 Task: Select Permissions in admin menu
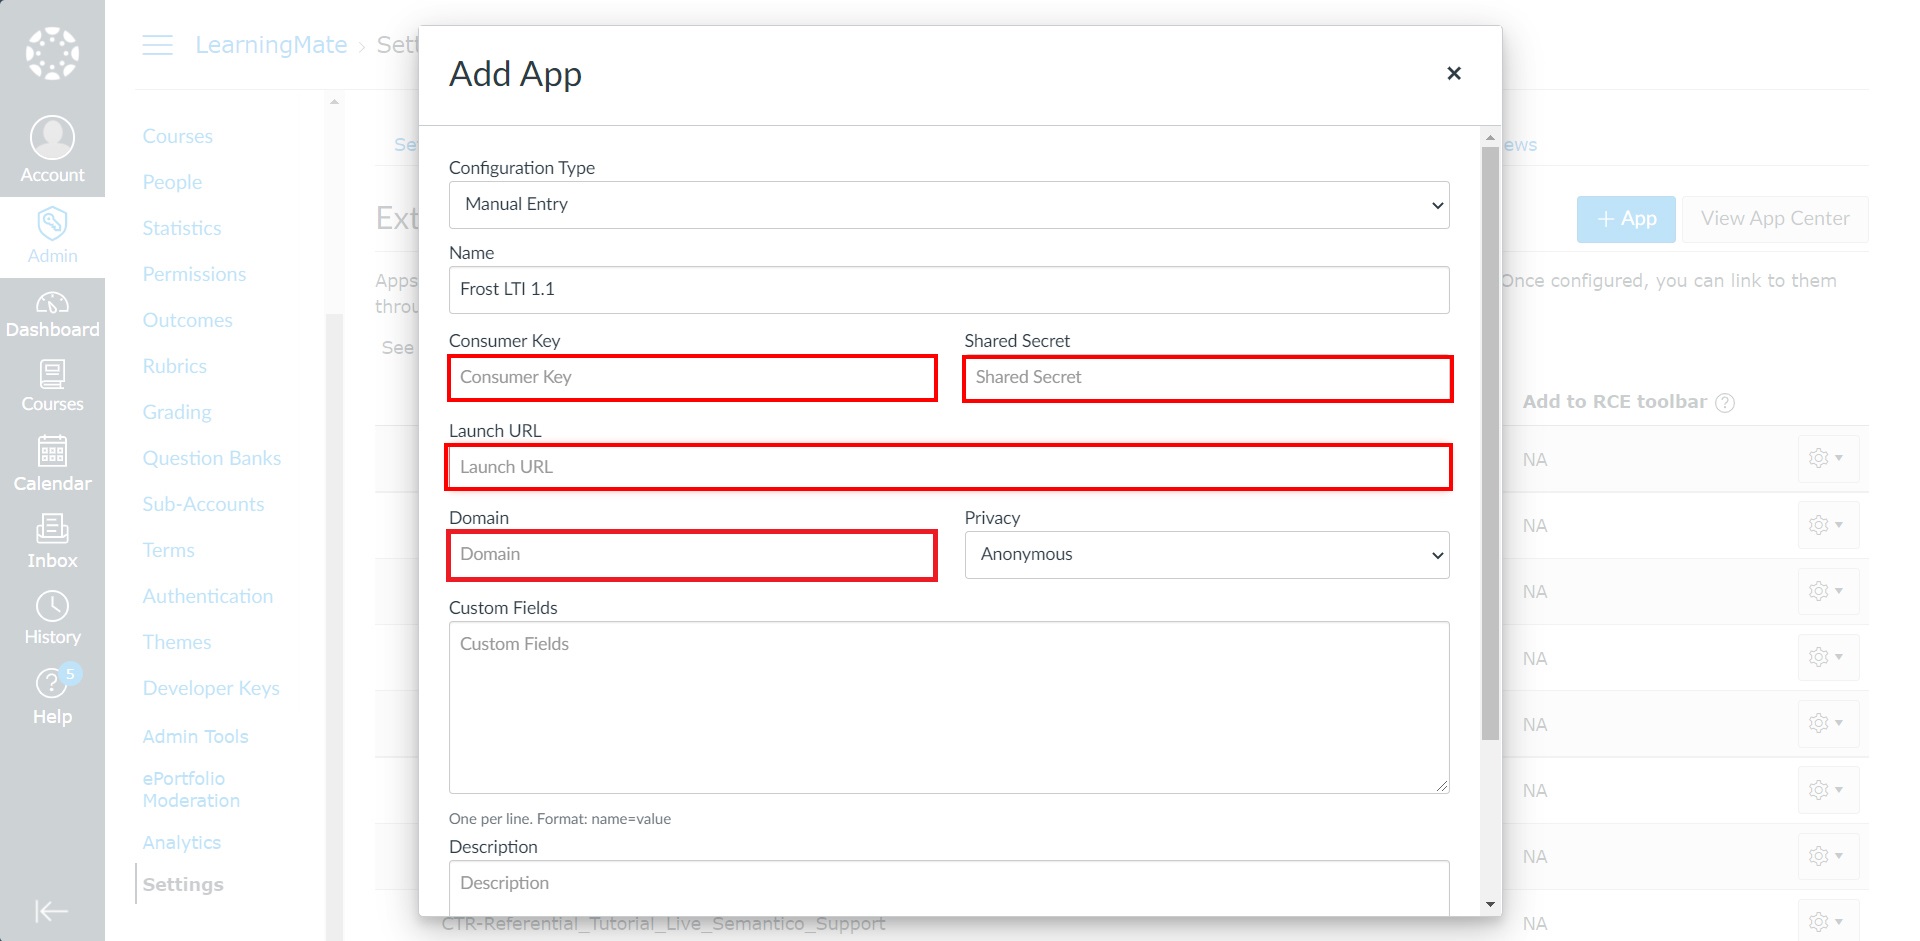pyautogui.click(x=194, y=274)
